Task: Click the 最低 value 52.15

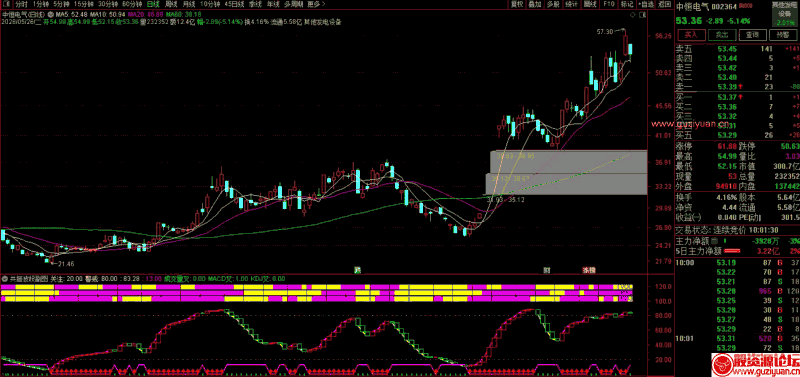Action: [726, 165]
